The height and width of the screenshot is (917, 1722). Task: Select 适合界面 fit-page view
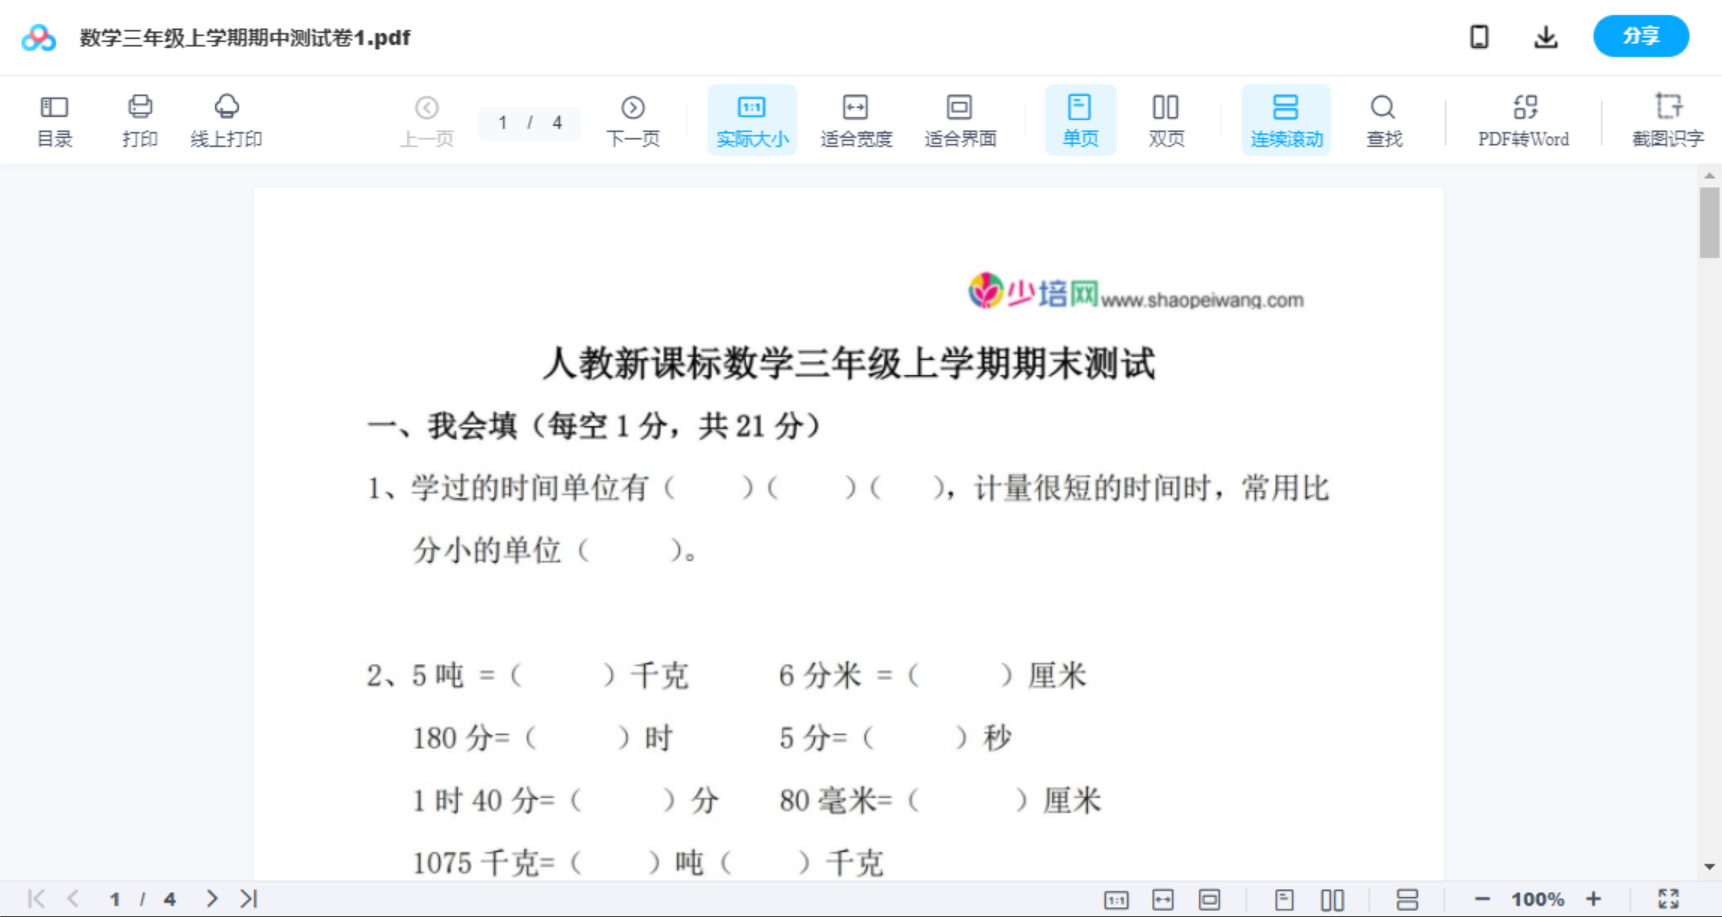point(960,119)
